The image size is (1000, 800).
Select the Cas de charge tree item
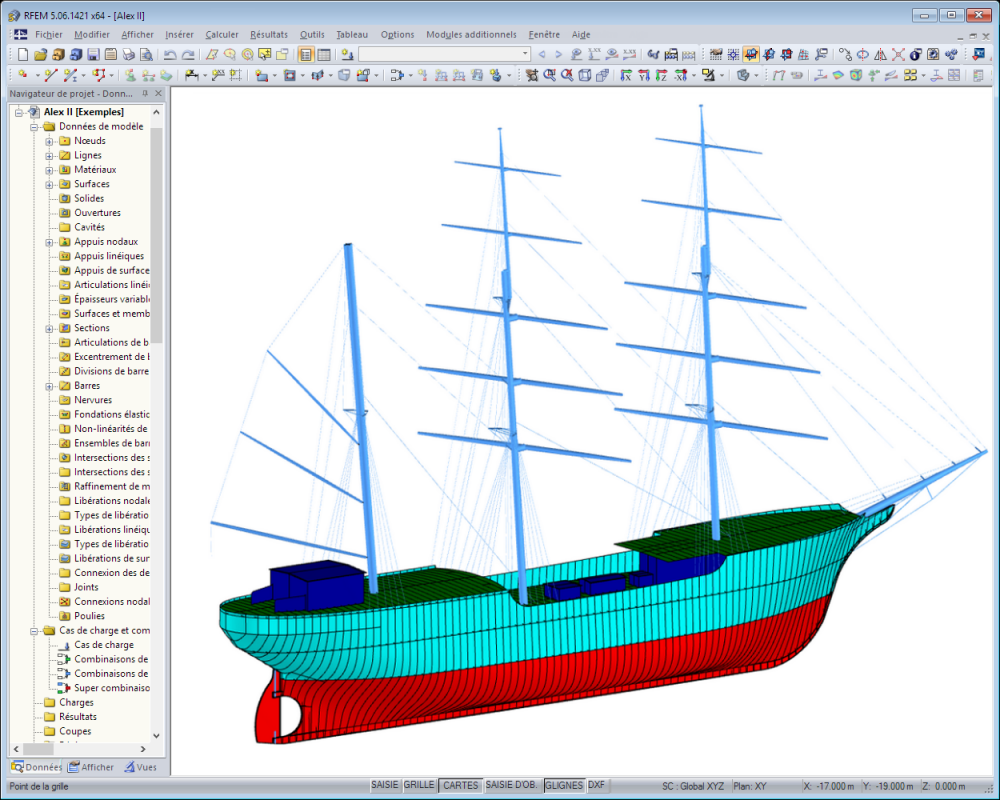pyautogui.click(x=104, y=644)
